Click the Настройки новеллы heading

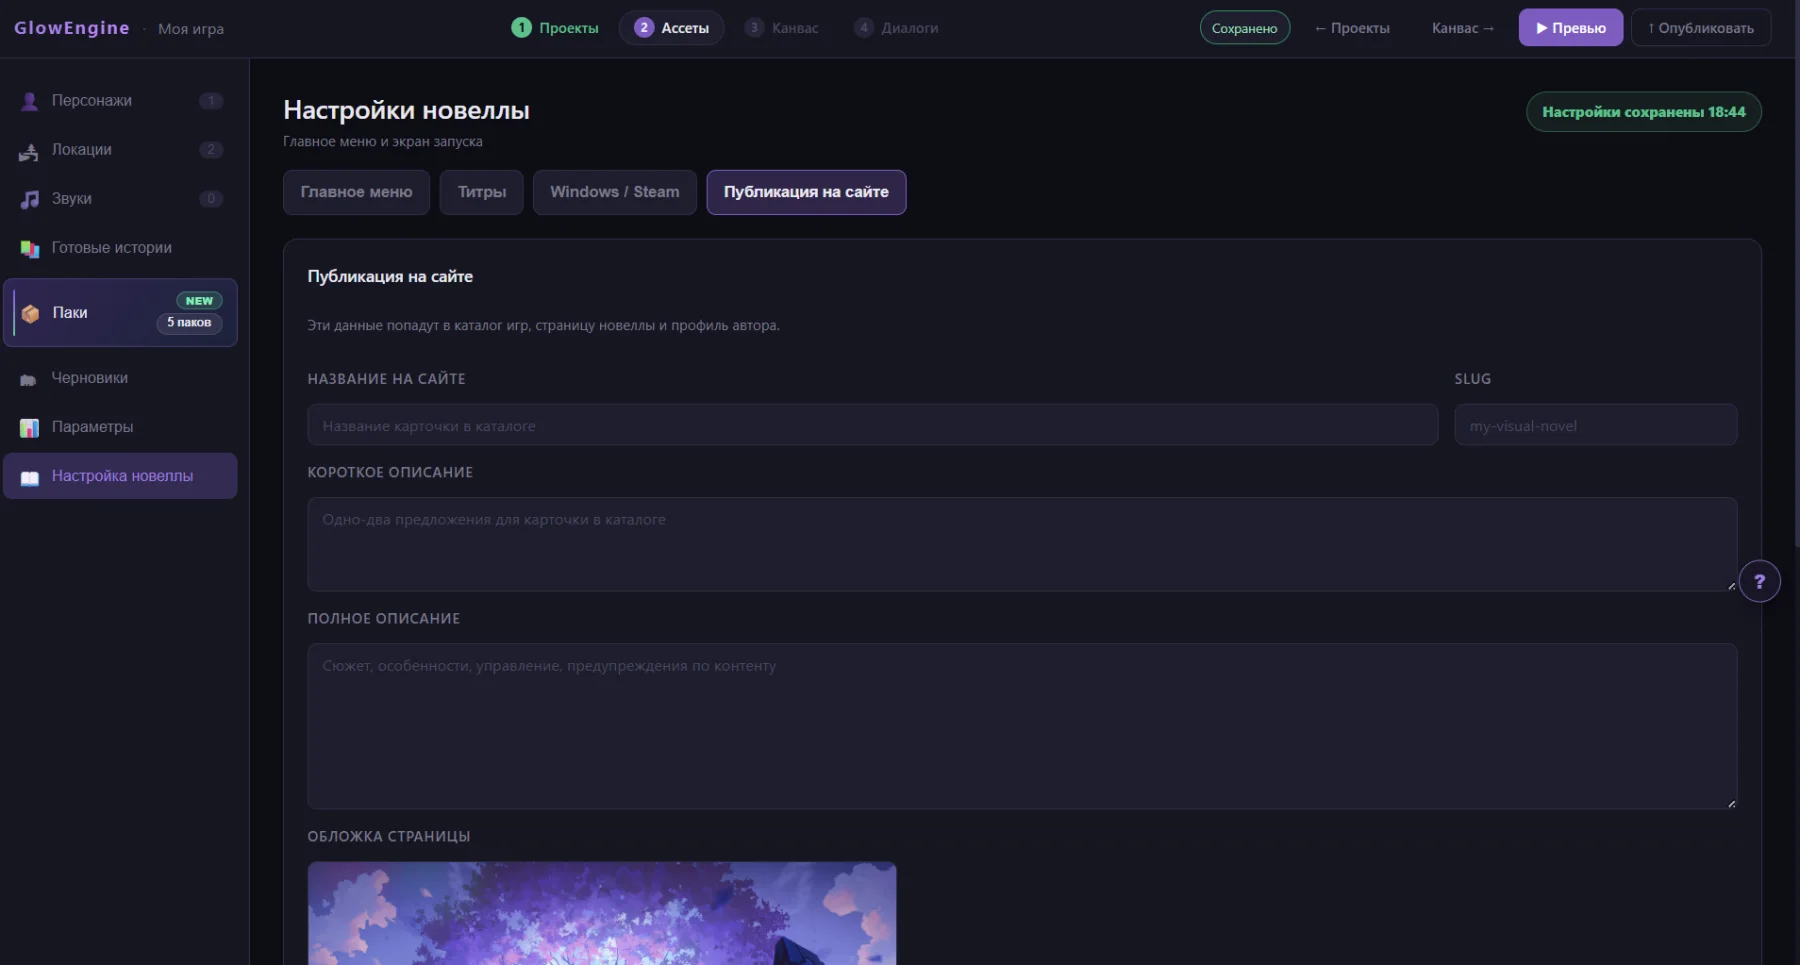406,111
